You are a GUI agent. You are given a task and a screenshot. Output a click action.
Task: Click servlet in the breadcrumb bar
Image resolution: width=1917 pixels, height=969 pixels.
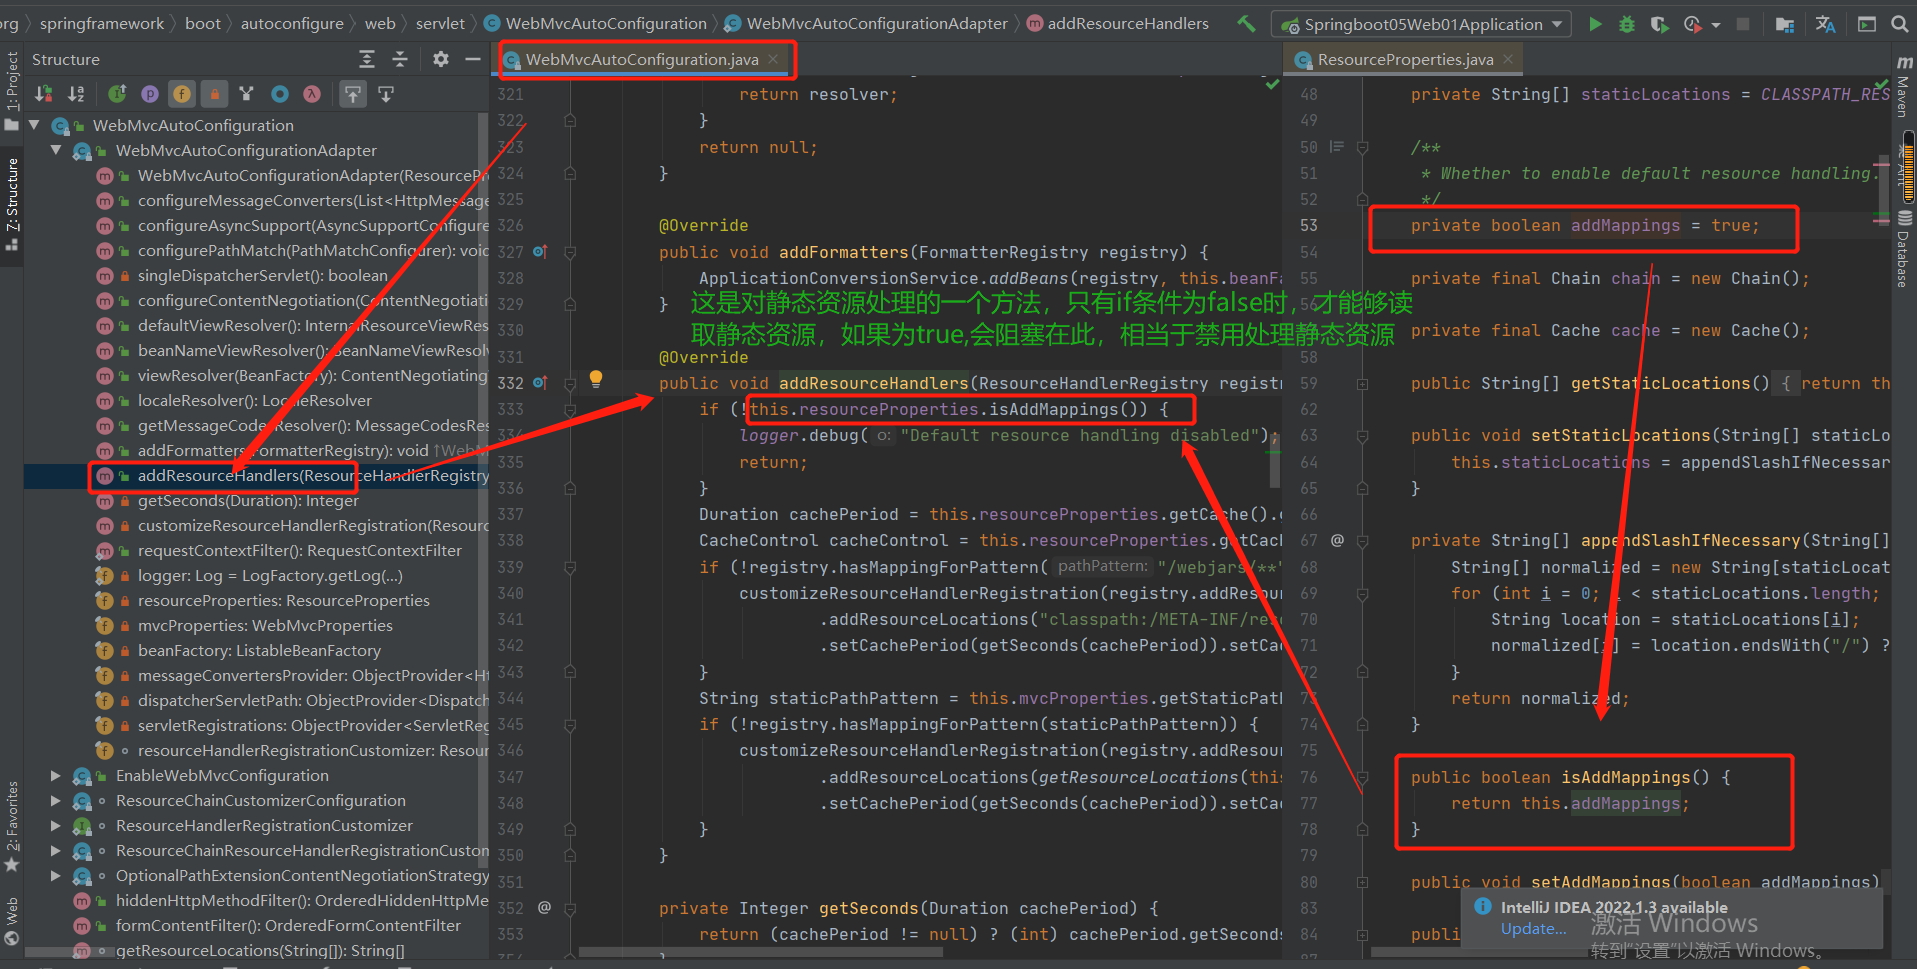(x=440, y=23)
